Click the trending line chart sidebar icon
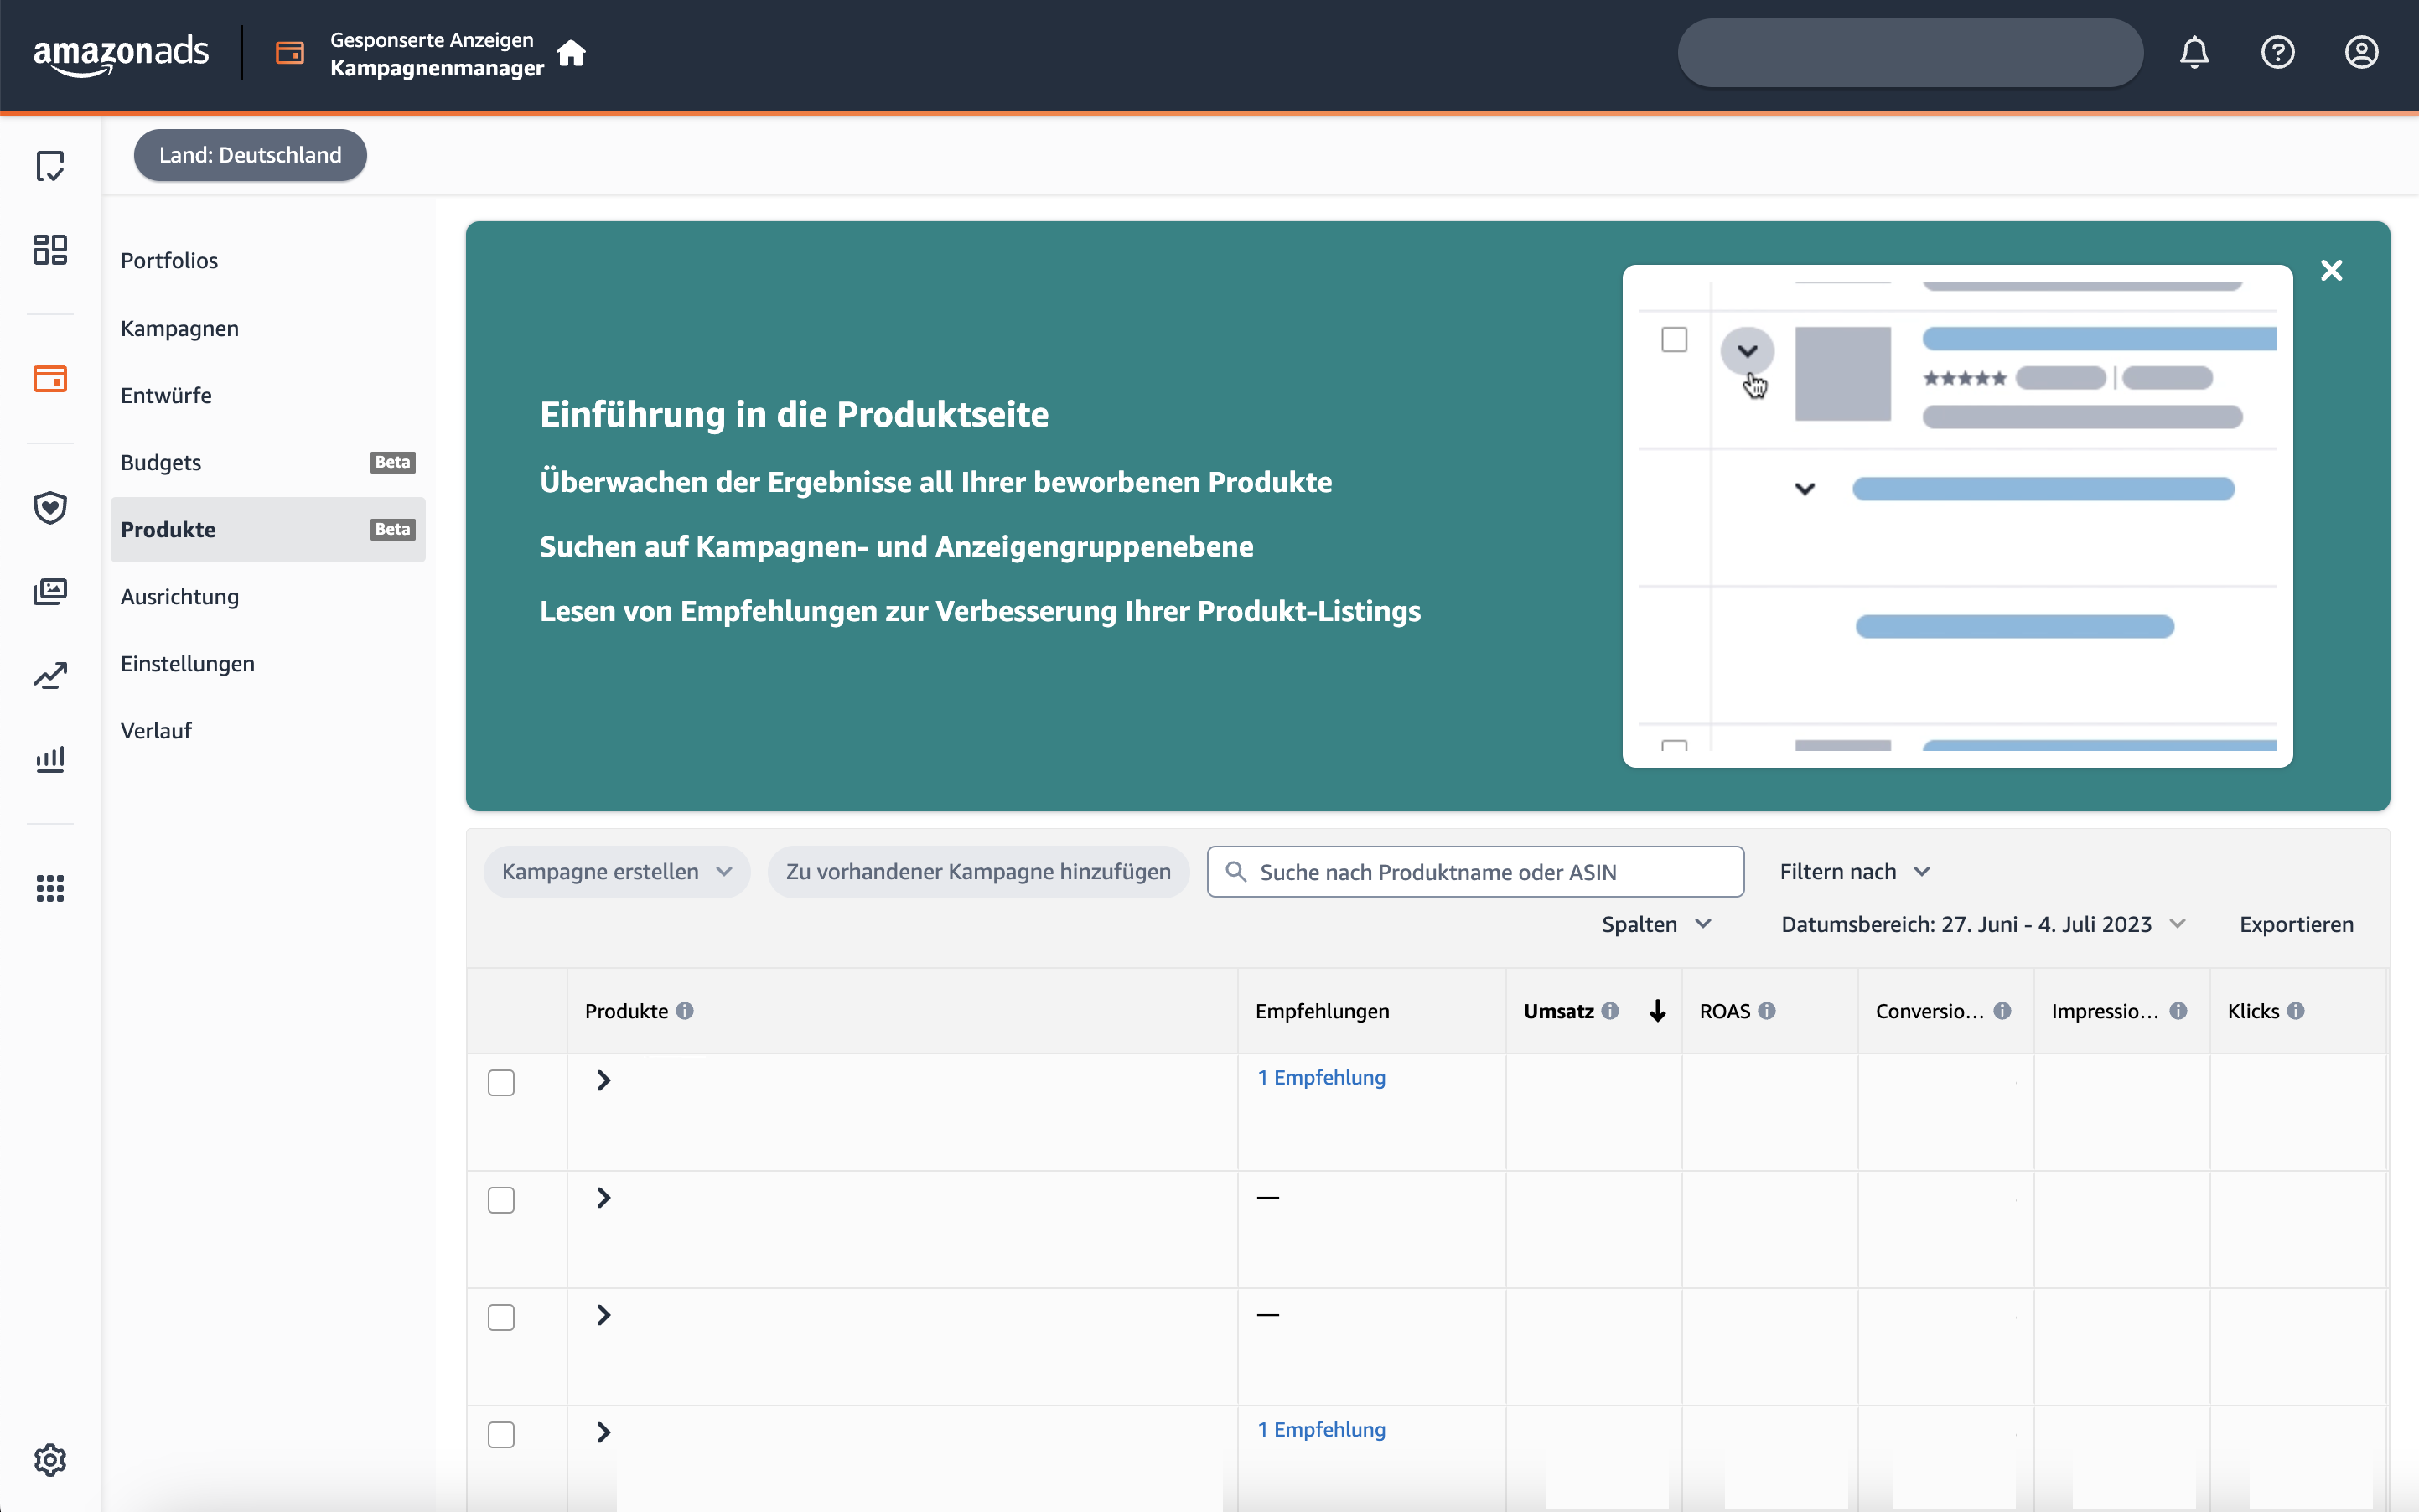The width and height of the screenshot is (2419, 1512). (x=50, y=676)
